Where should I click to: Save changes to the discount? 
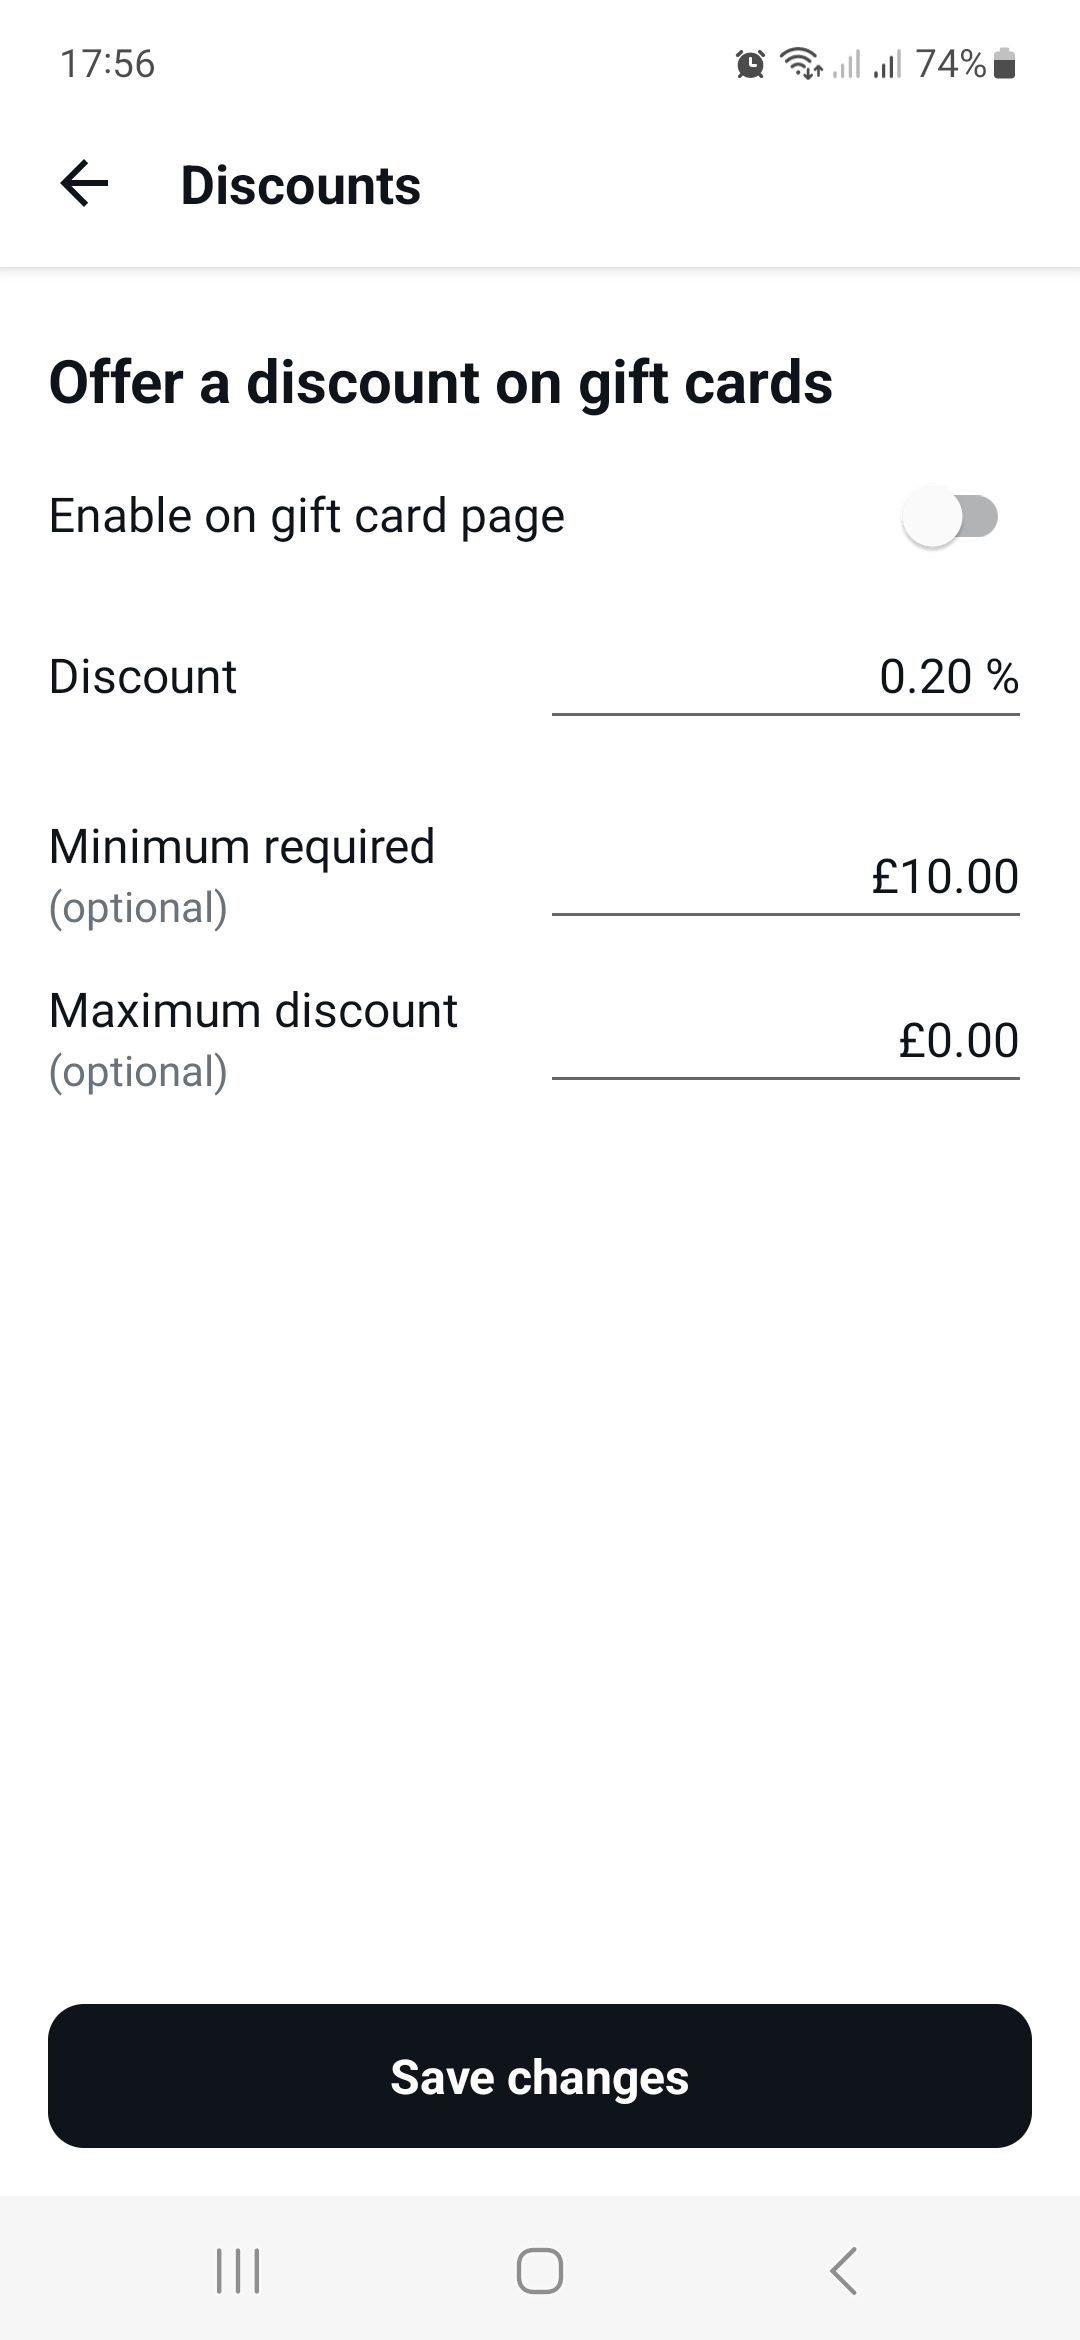[540, 2076]
